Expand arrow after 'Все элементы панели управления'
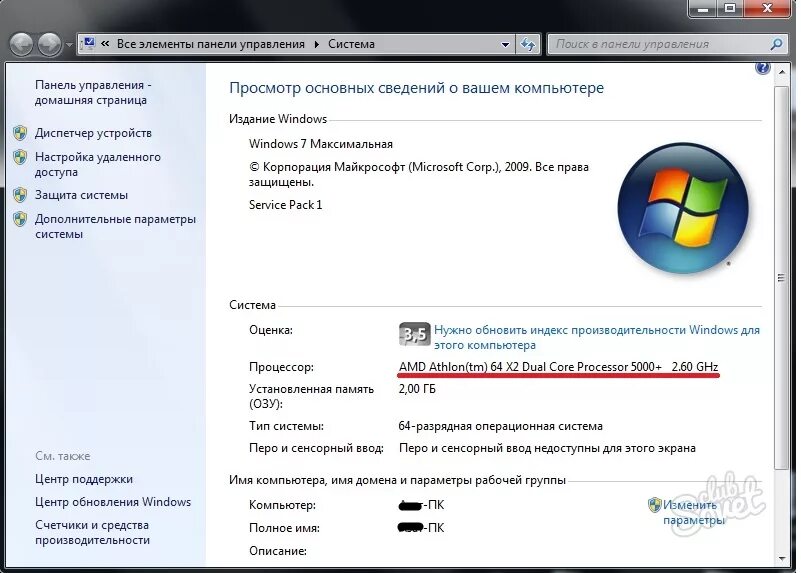 point(317,44)
